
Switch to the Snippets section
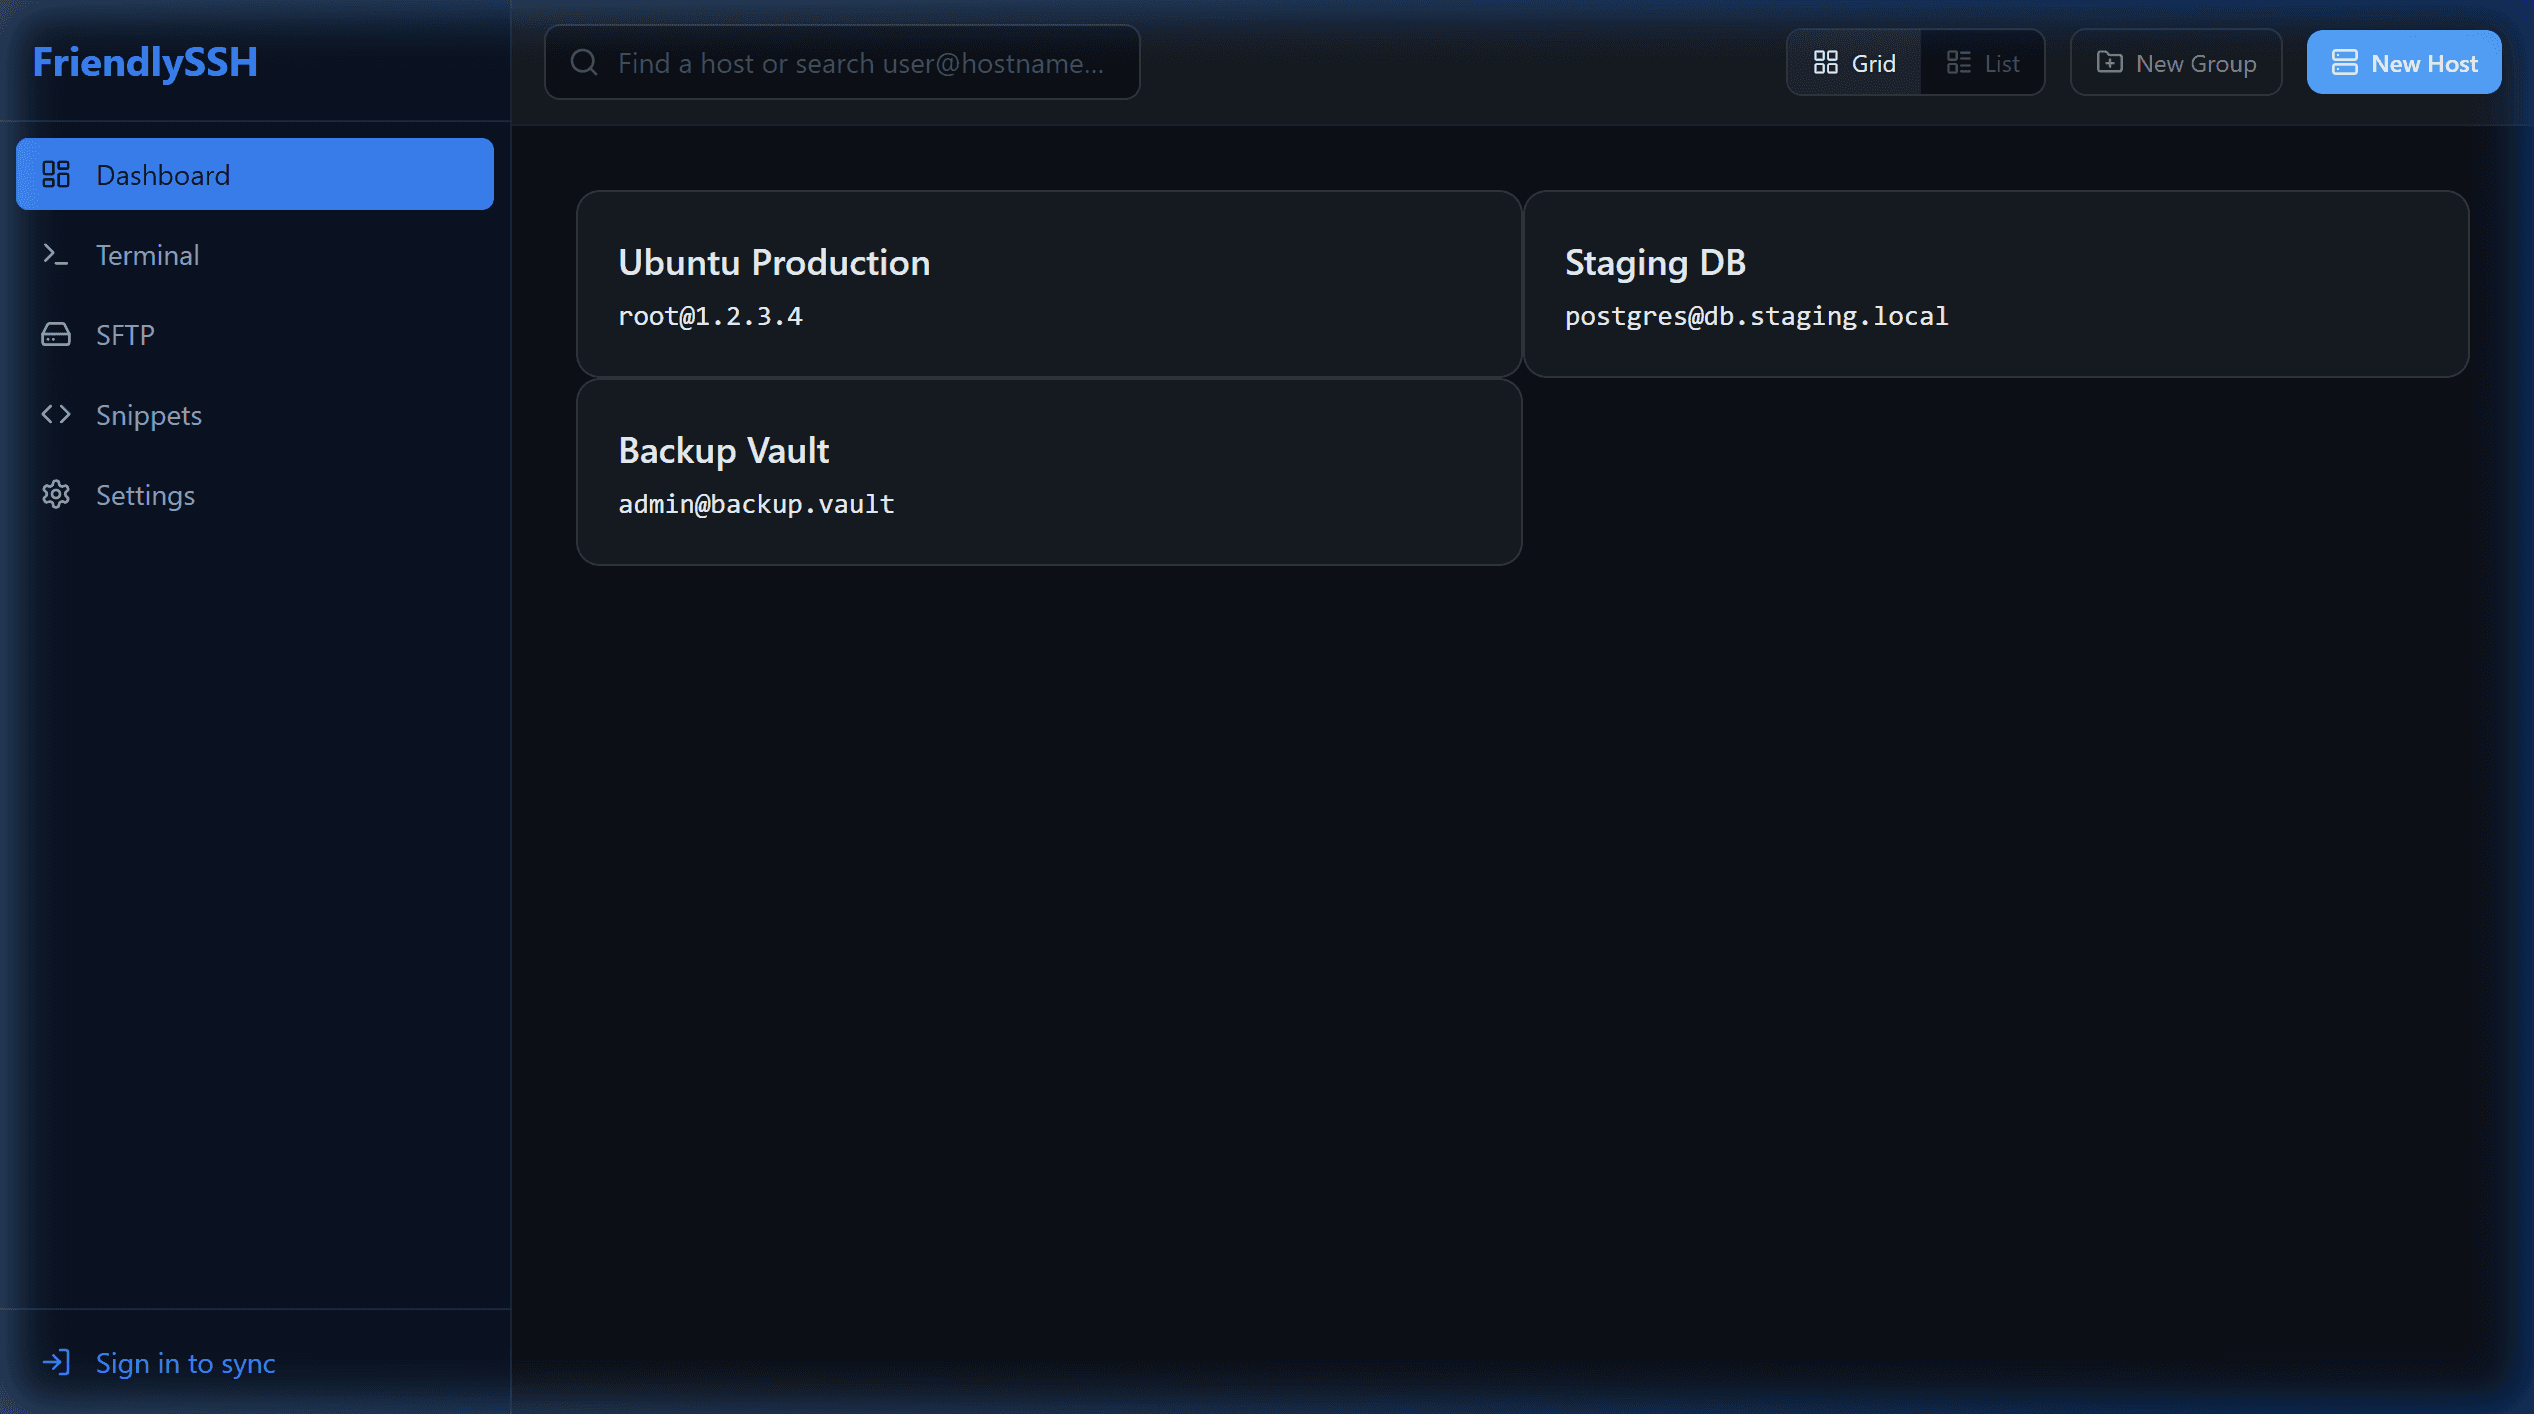click(x=148, y=414)
